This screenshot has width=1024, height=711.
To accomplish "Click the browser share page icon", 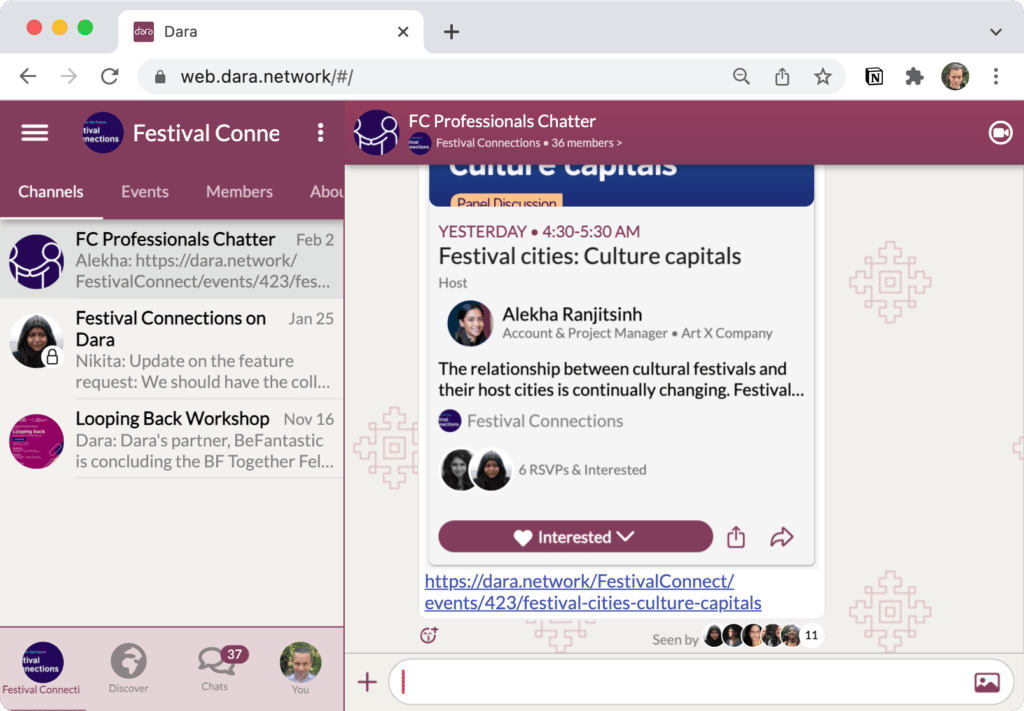I will coord(782,76).
